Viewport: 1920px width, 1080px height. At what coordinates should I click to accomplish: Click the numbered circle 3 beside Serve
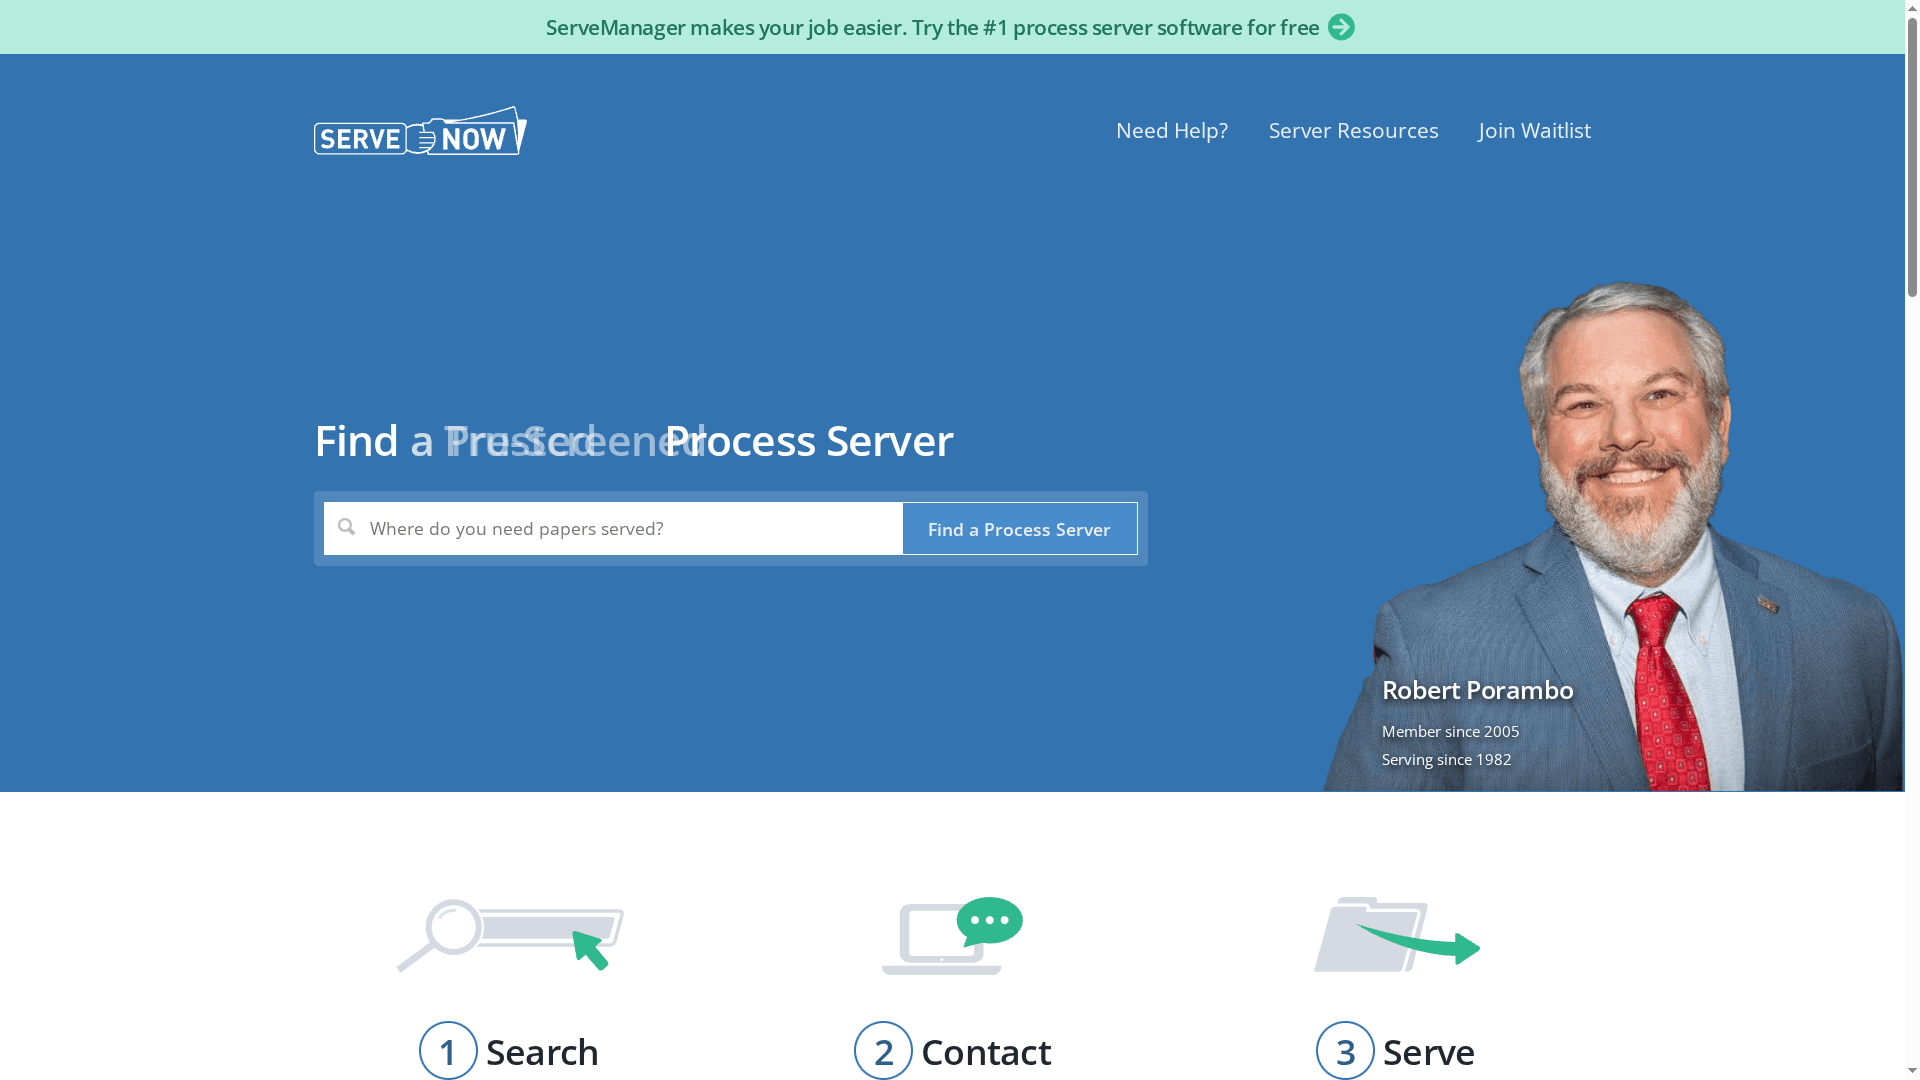coord(1345,1051)
